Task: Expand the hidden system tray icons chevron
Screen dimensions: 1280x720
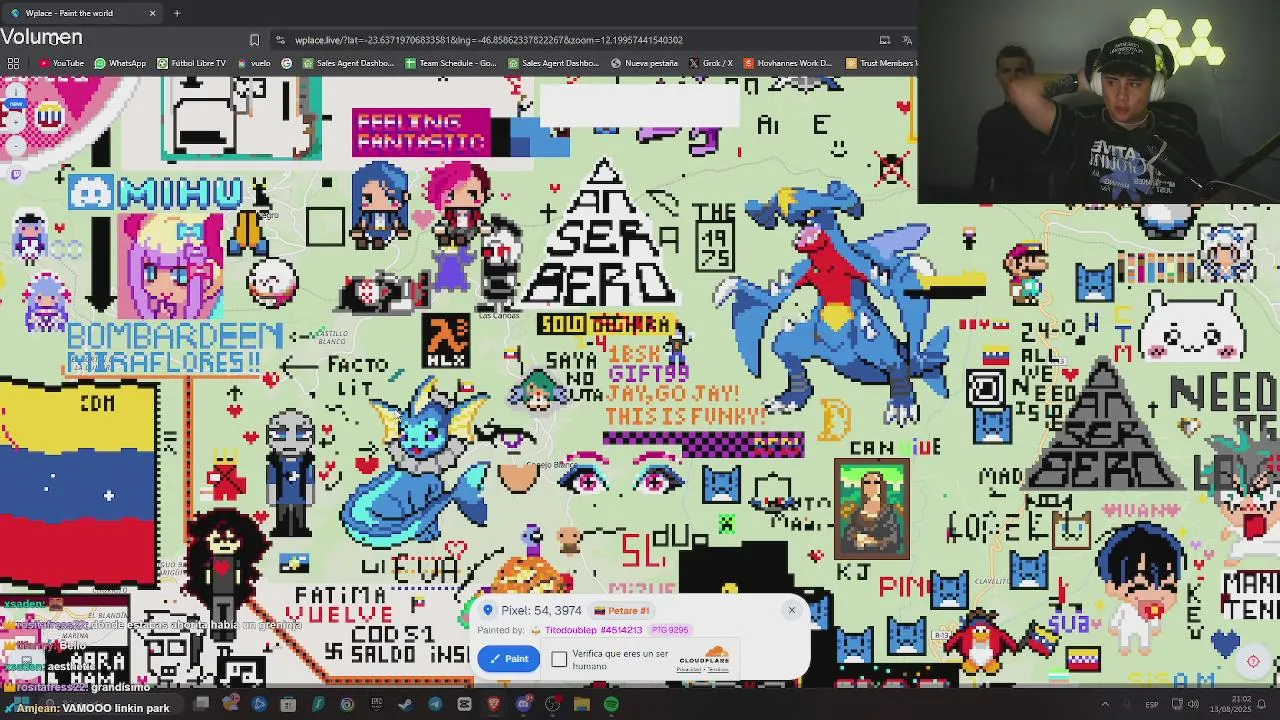Action: (1105, 705)
